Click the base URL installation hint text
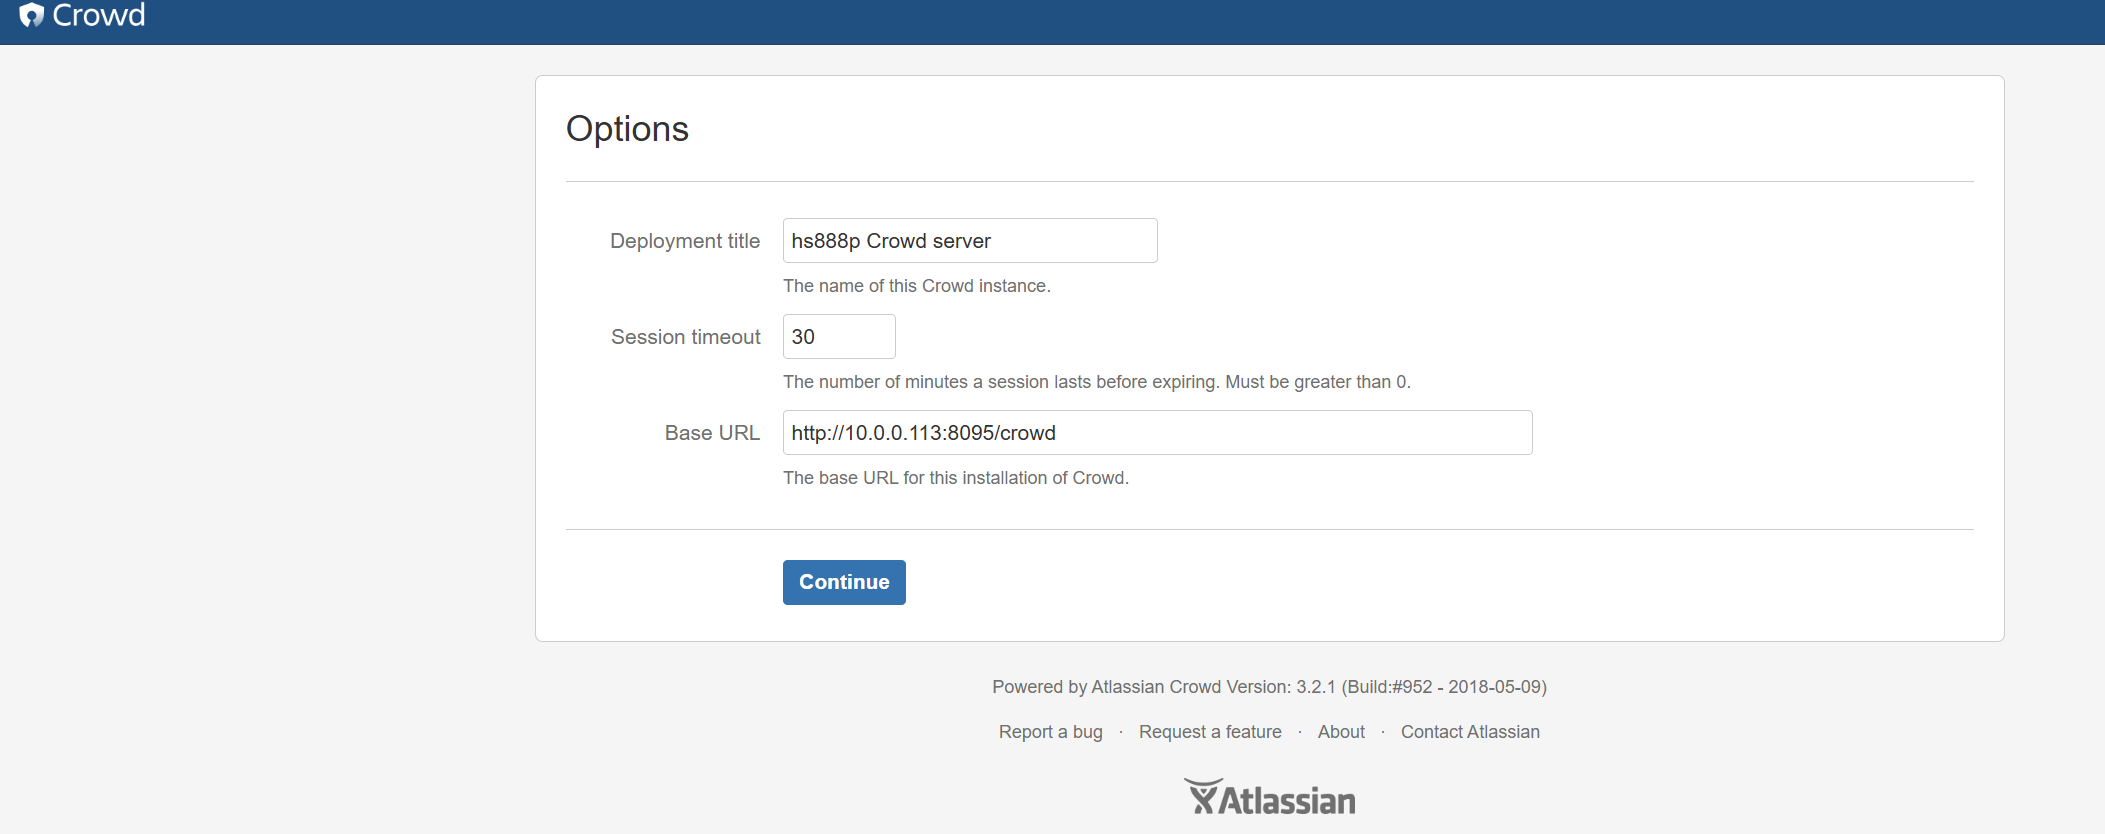Image resolution: width=2105 pixels, height=834 pixels. [955, 478]
